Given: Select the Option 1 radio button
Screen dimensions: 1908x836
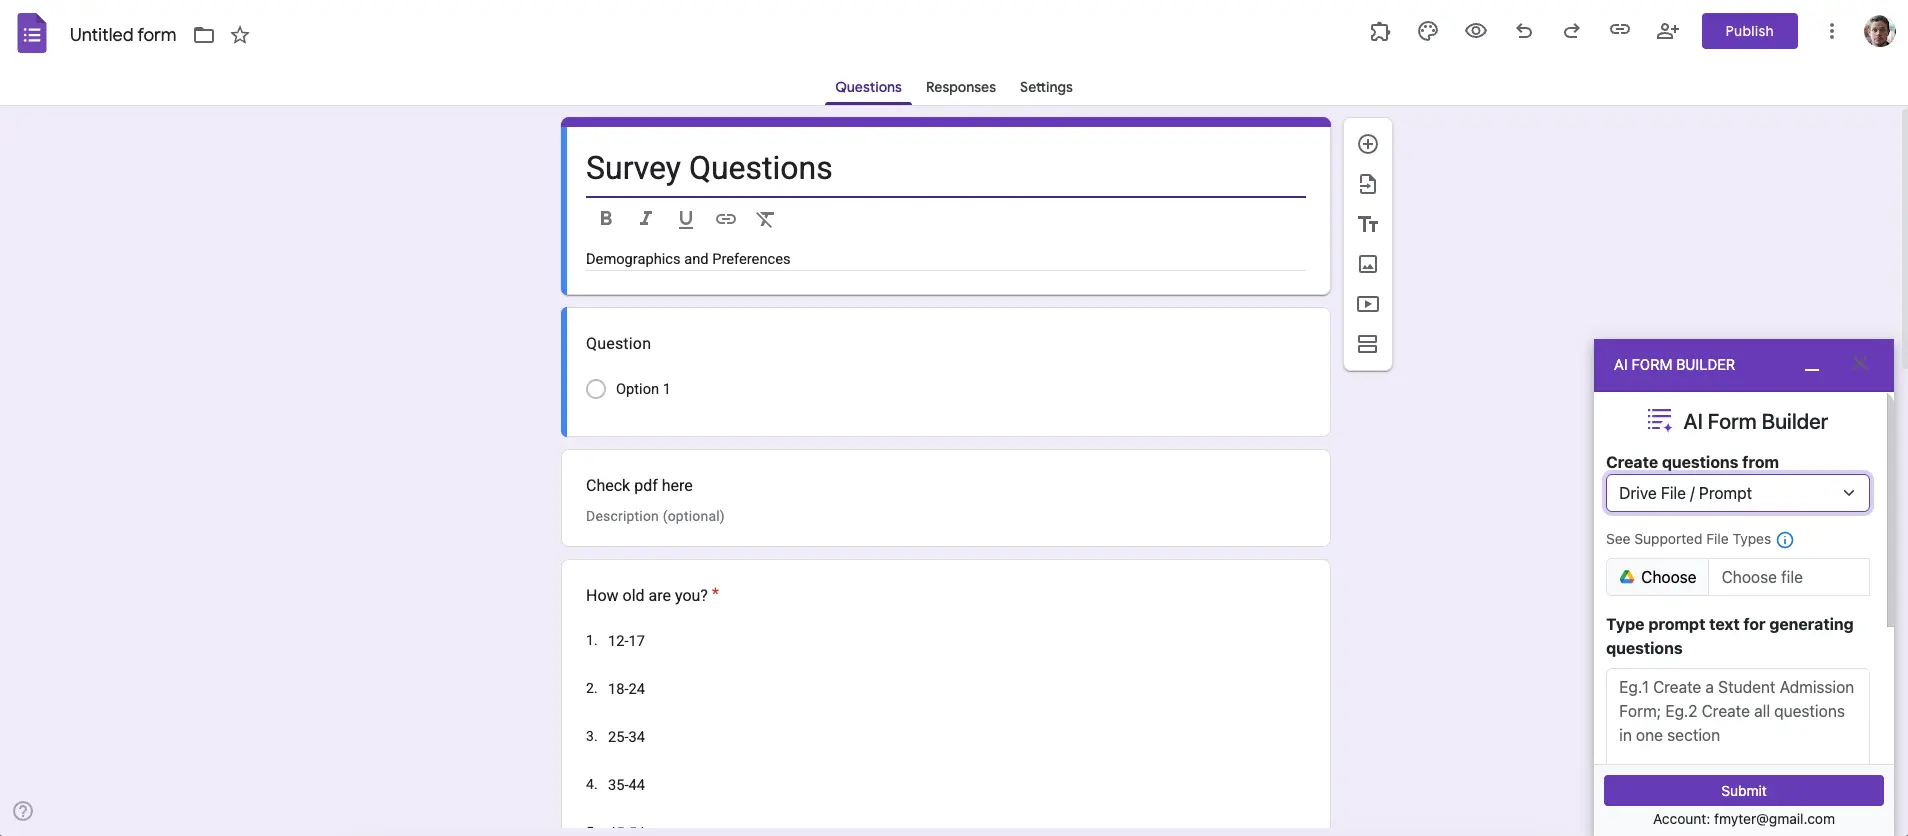Looking at the screenshot, I should point(595,389).
